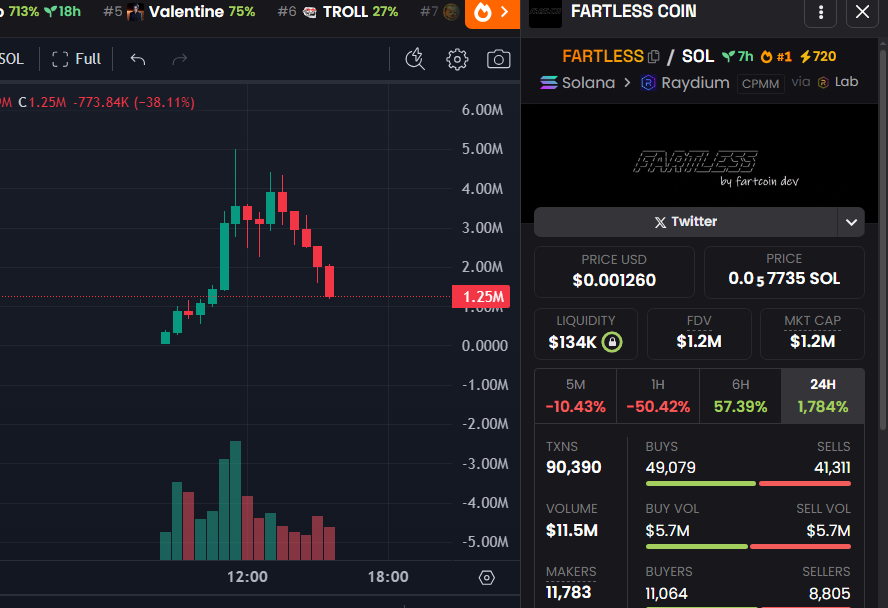Viewport: 888px width, 608px height.
Task: Click the price in SOL value box
Action: tap(784, 272)
